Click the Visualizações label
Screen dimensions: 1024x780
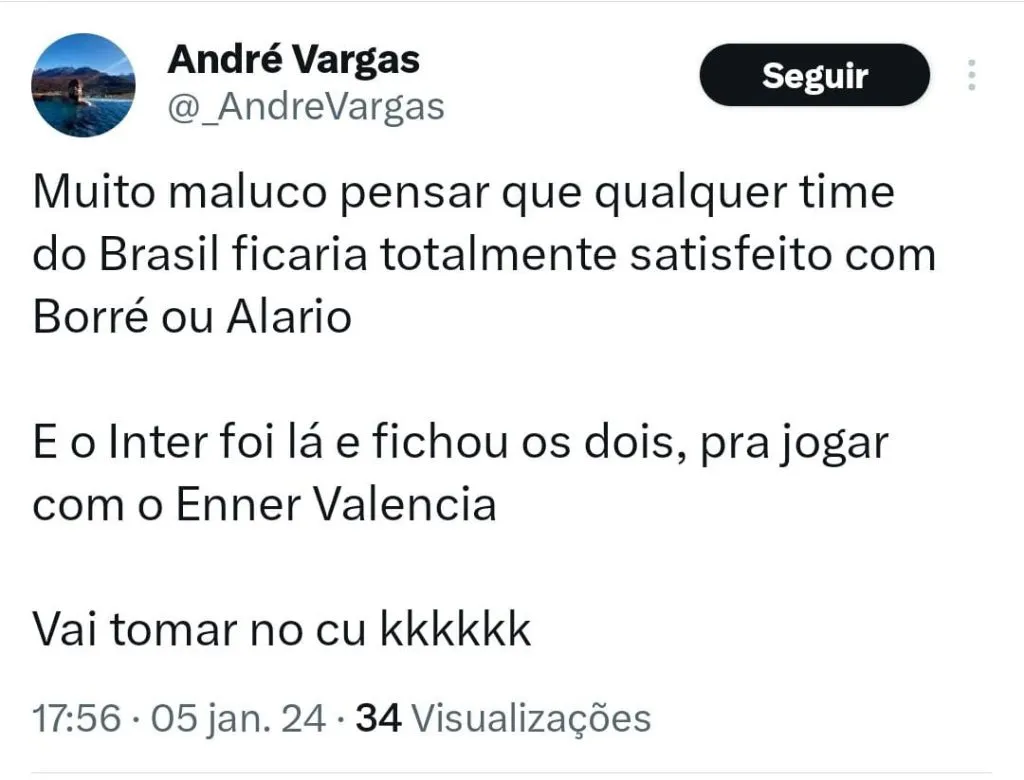[531, 718]
